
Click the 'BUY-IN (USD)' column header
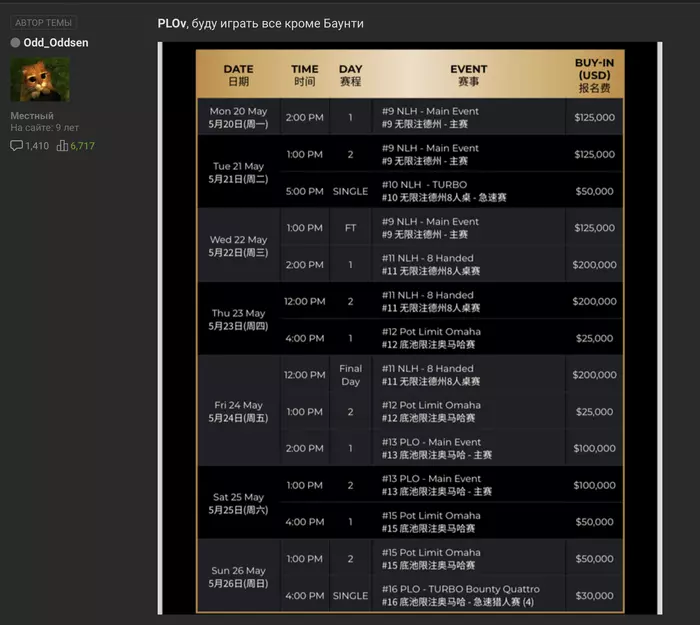(x=594, y=75)
